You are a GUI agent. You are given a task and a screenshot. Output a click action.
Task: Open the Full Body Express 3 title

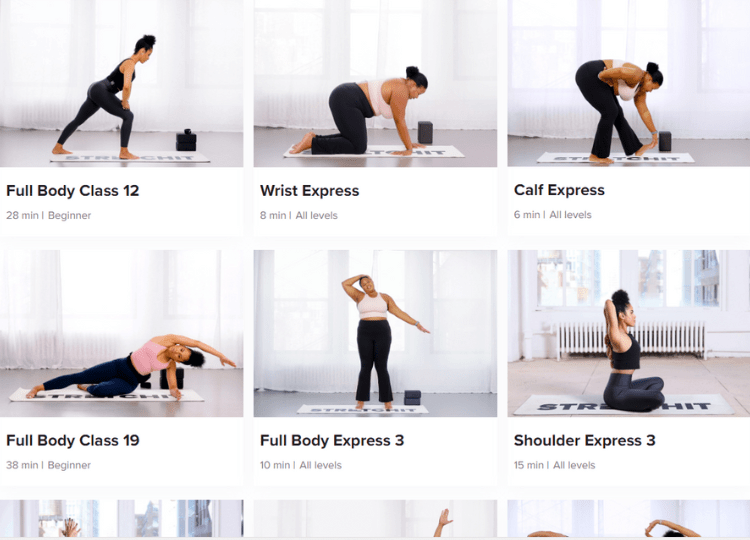coord(332,441)
